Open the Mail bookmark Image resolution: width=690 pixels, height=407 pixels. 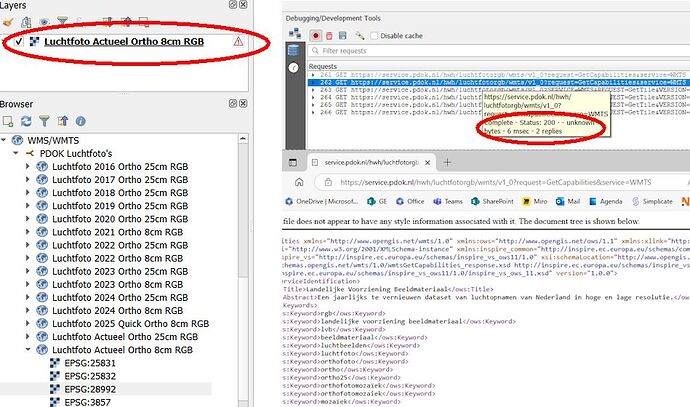click(x=568, y=201)
